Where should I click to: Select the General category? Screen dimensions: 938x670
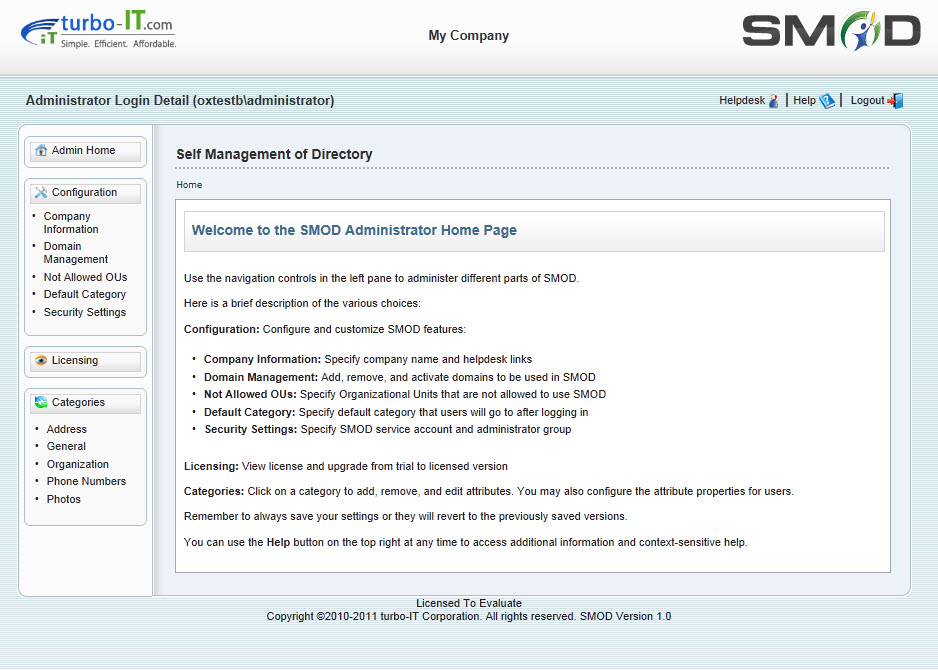[x=66, y=446]
